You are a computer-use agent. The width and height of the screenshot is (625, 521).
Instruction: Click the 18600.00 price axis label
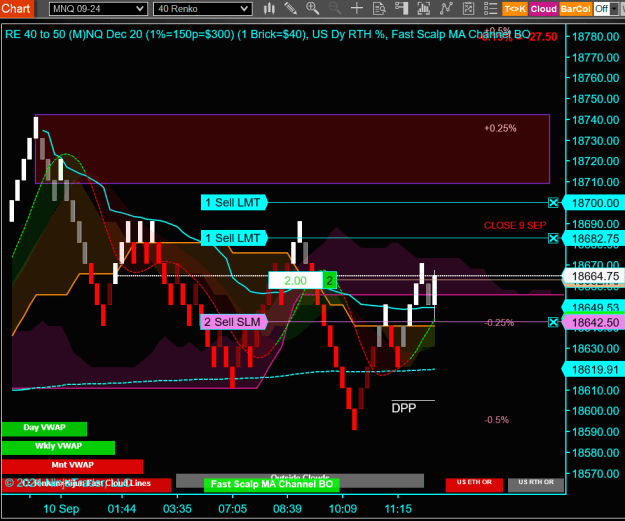tap(596, 411)
